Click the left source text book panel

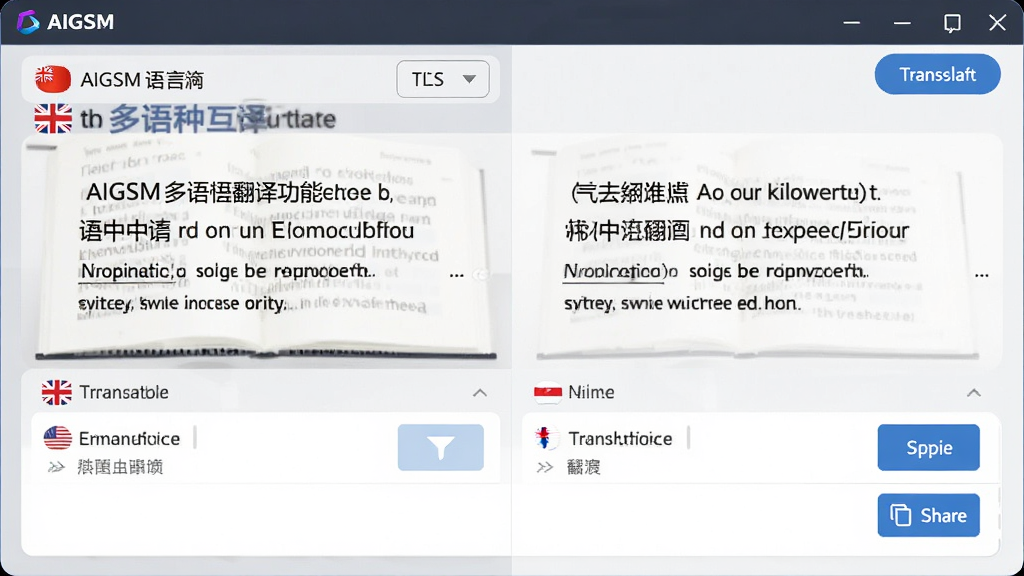click(266, 251)
